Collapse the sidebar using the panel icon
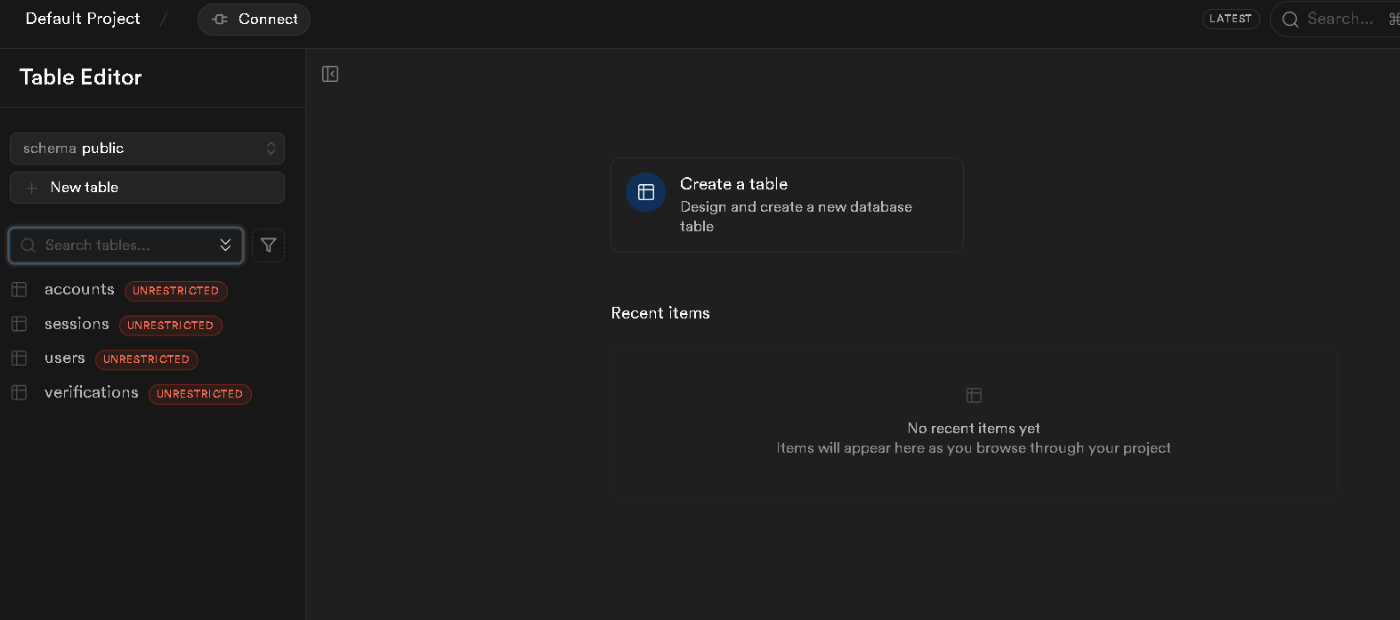Viewport: 1400px width, 620px height. 330,74
